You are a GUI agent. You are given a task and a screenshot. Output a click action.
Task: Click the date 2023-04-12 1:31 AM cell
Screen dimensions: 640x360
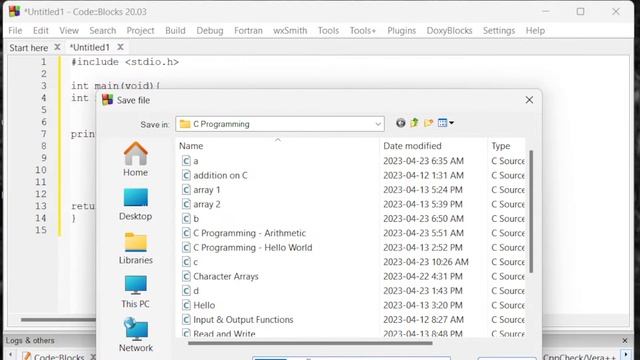tap(423, 176)
